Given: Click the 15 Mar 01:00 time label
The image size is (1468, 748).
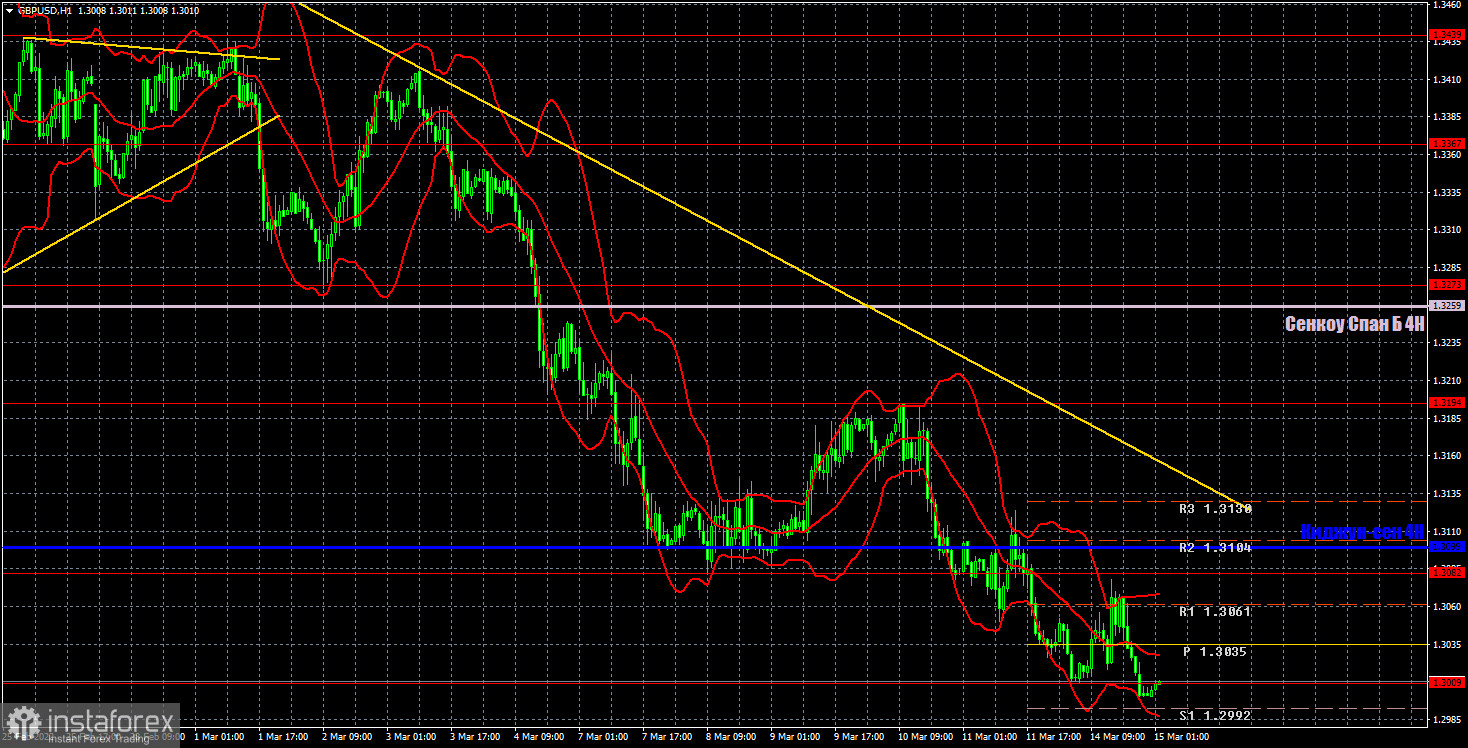Looking at the screenshot, I should coord(1180,737).
